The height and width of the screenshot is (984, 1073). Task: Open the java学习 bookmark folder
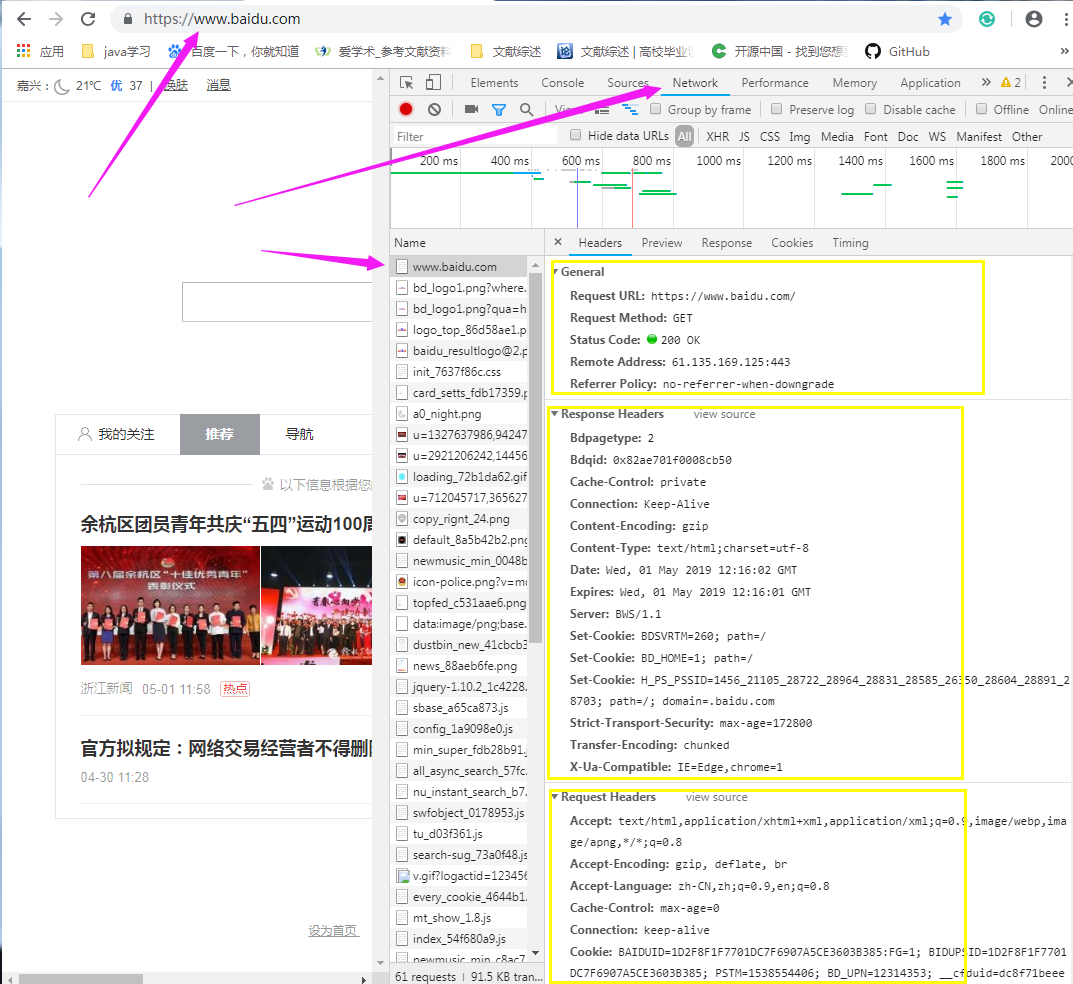116,51
